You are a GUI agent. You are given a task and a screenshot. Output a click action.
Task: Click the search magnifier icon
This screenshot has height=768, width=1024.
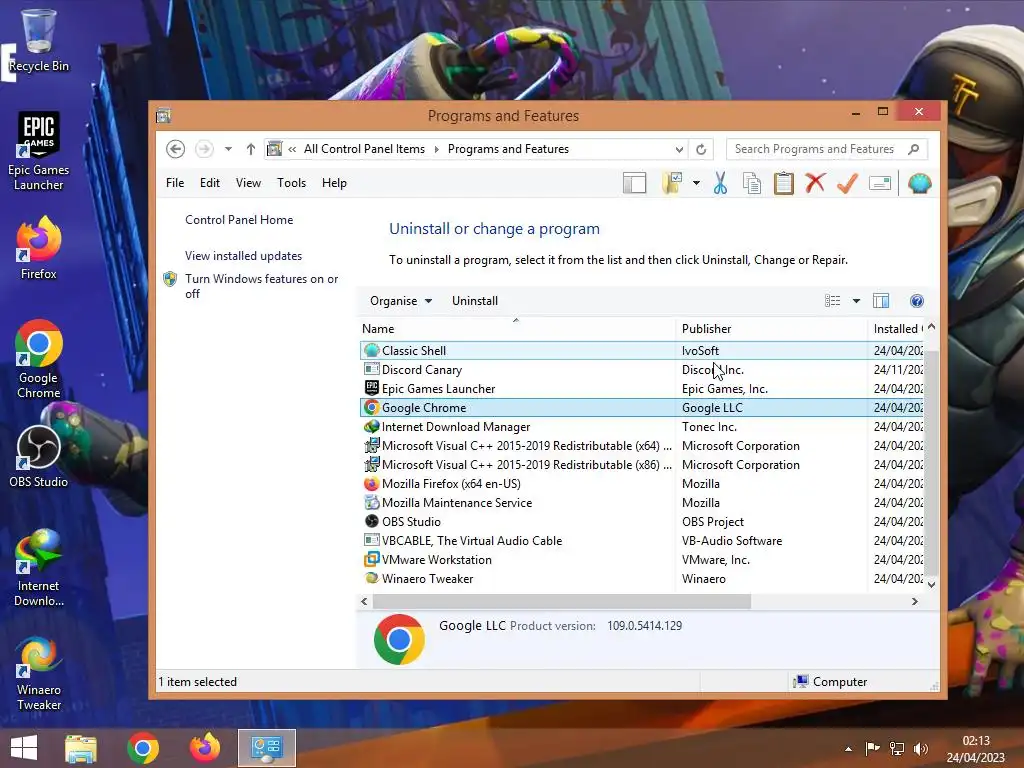pos(914,150)
